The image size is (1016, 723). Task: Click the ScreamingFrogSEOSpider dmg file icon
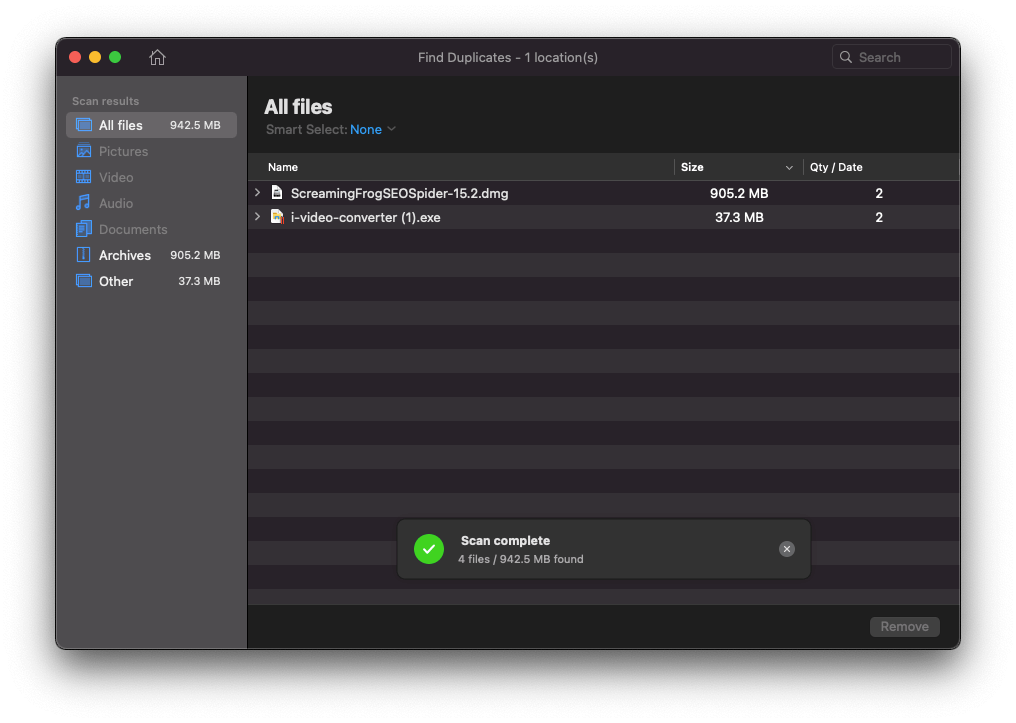pos(277,192)
